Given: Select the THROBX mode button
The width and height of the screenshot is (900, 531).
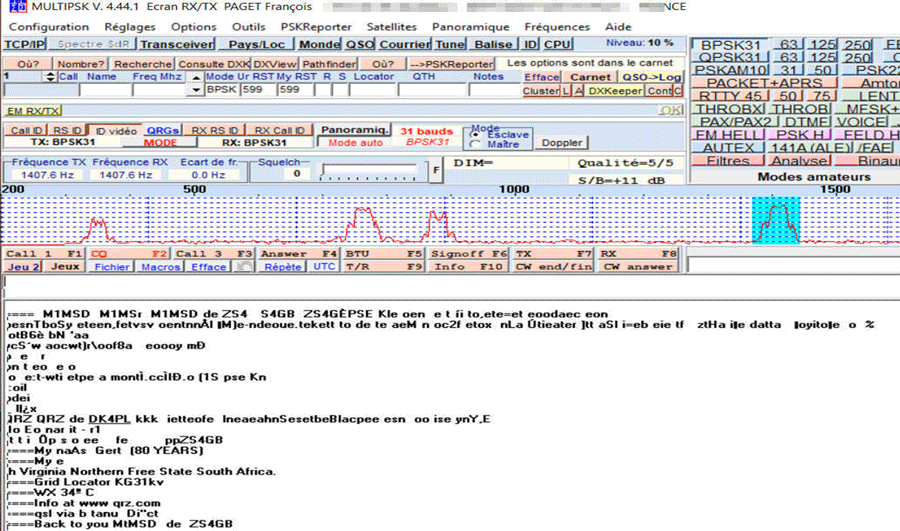Looking at the screenshot, I should click(729, 109).
